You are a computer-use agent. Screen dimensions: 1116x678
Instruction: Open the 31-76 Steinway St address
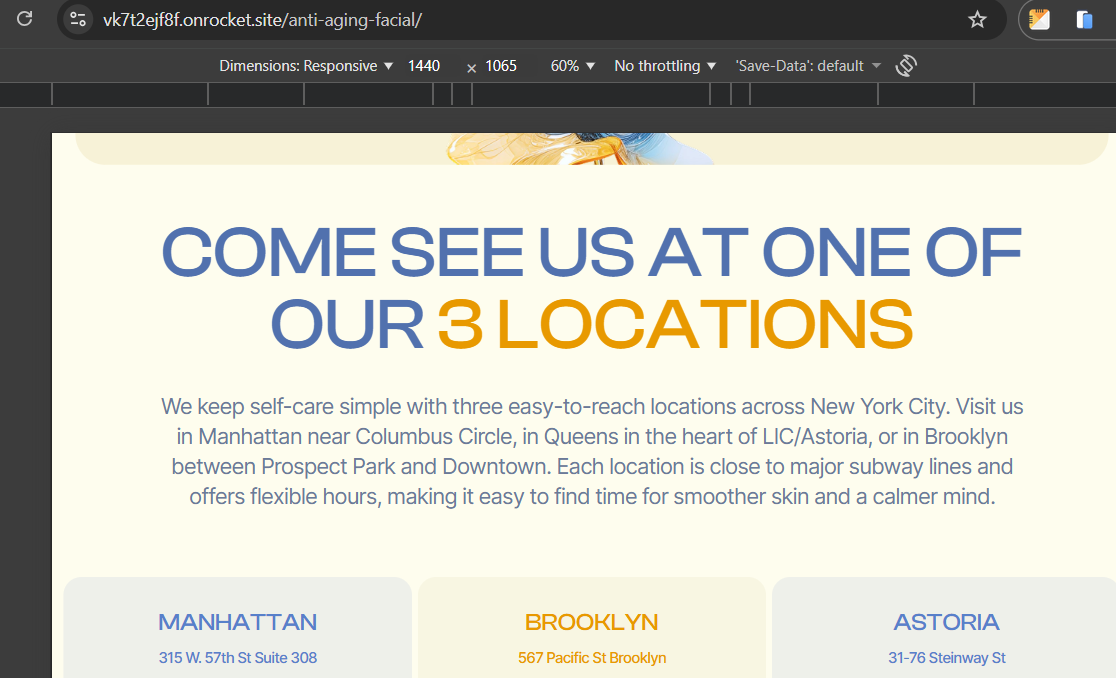[947, 657]
